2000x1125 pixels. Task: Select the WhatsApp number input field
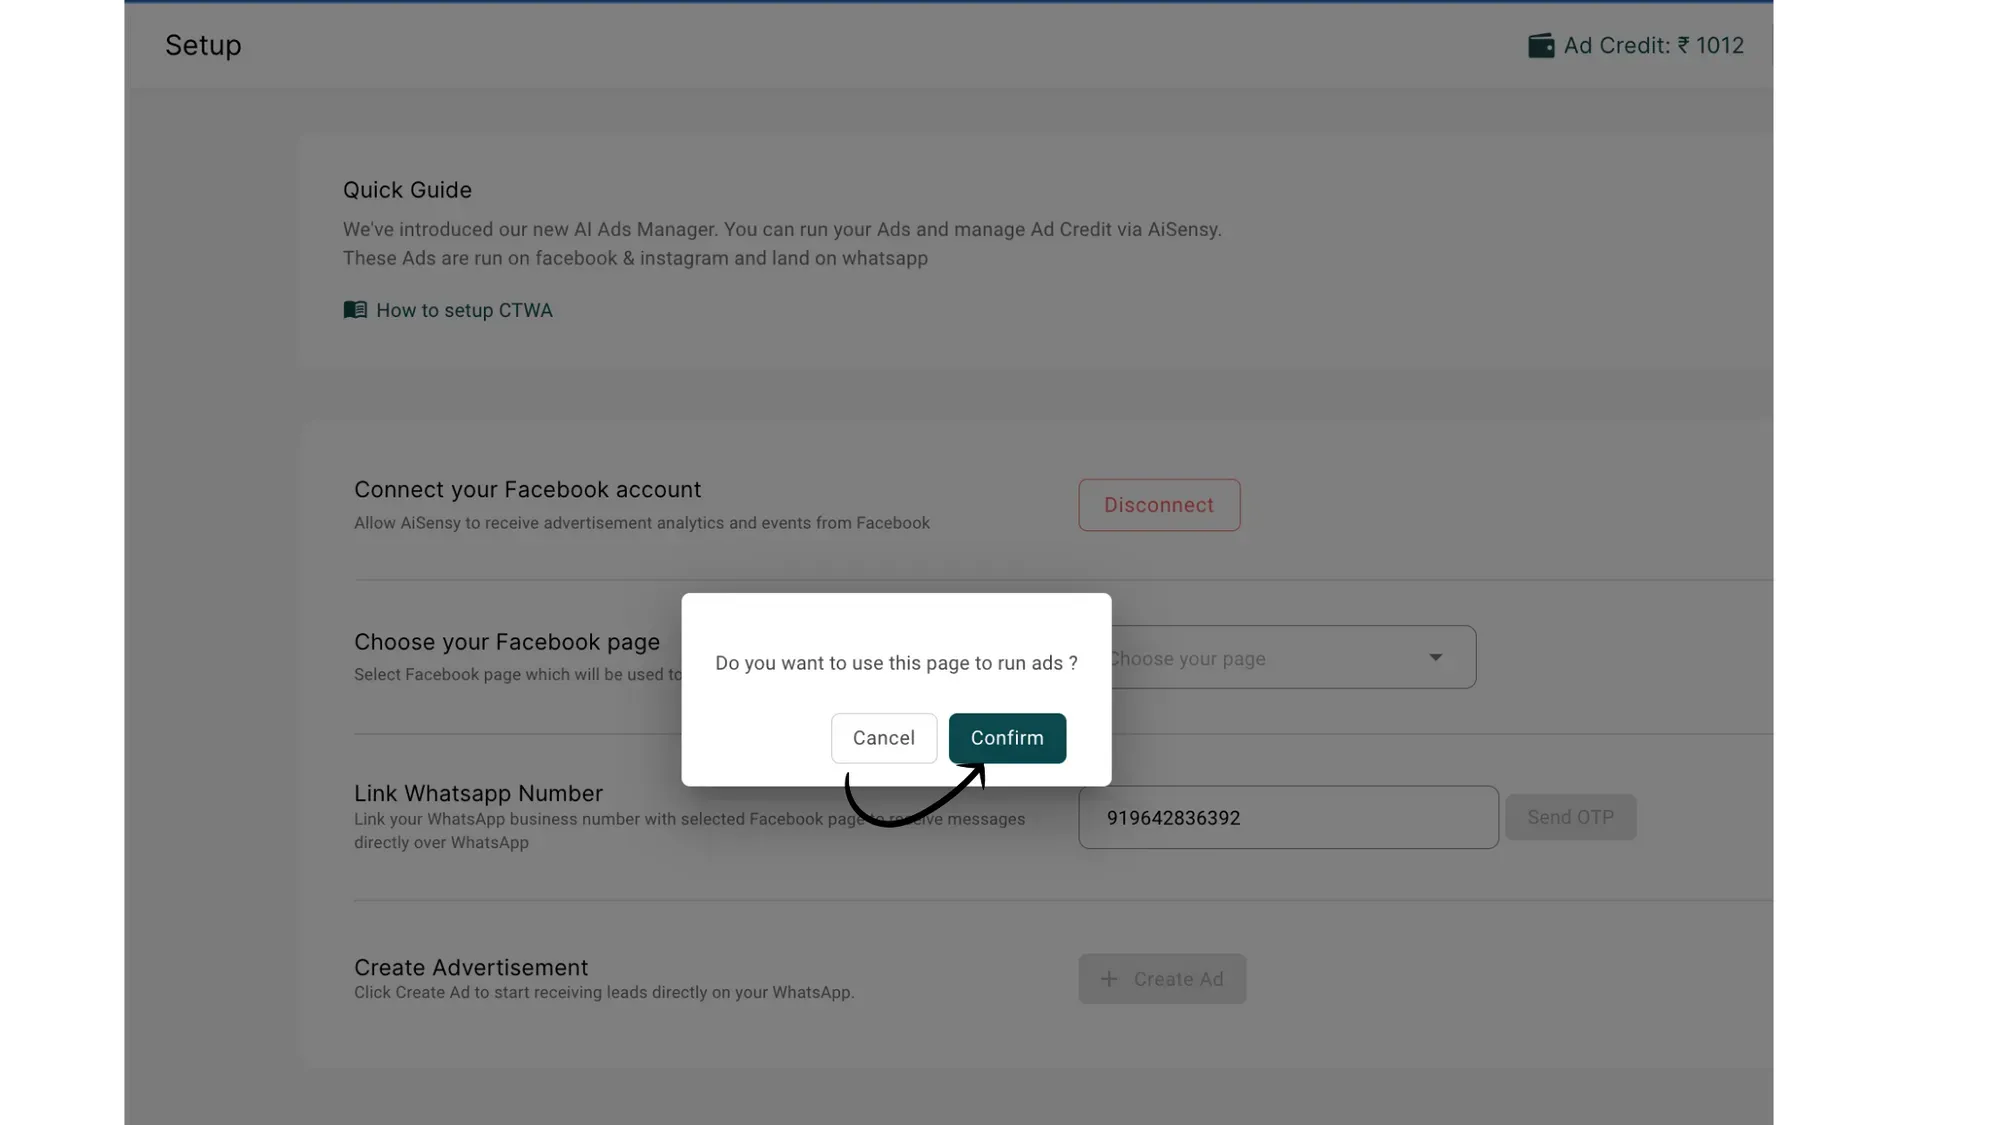(x=1288, y=817)
